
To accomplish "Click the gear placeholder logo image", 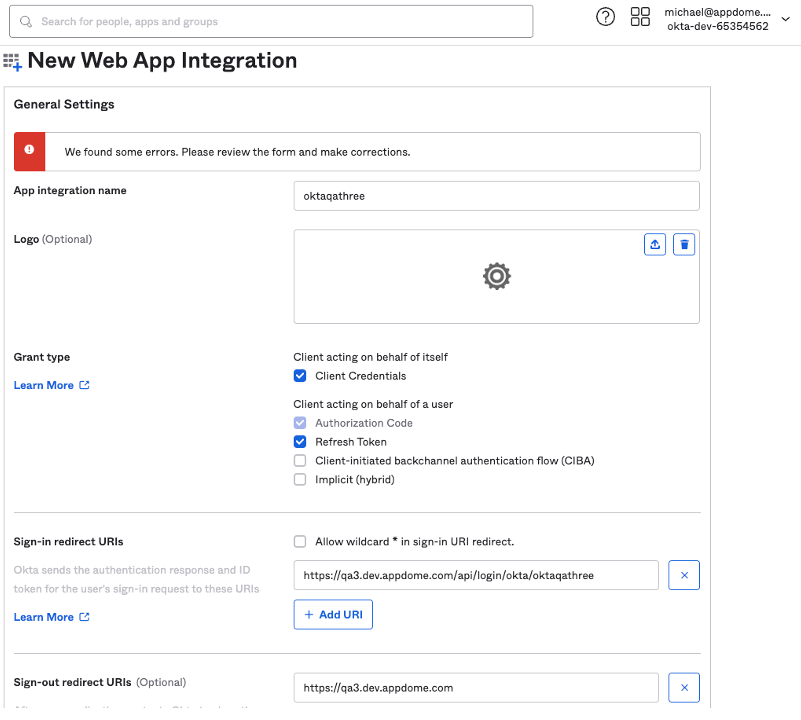I will click(x=496, y=276).
